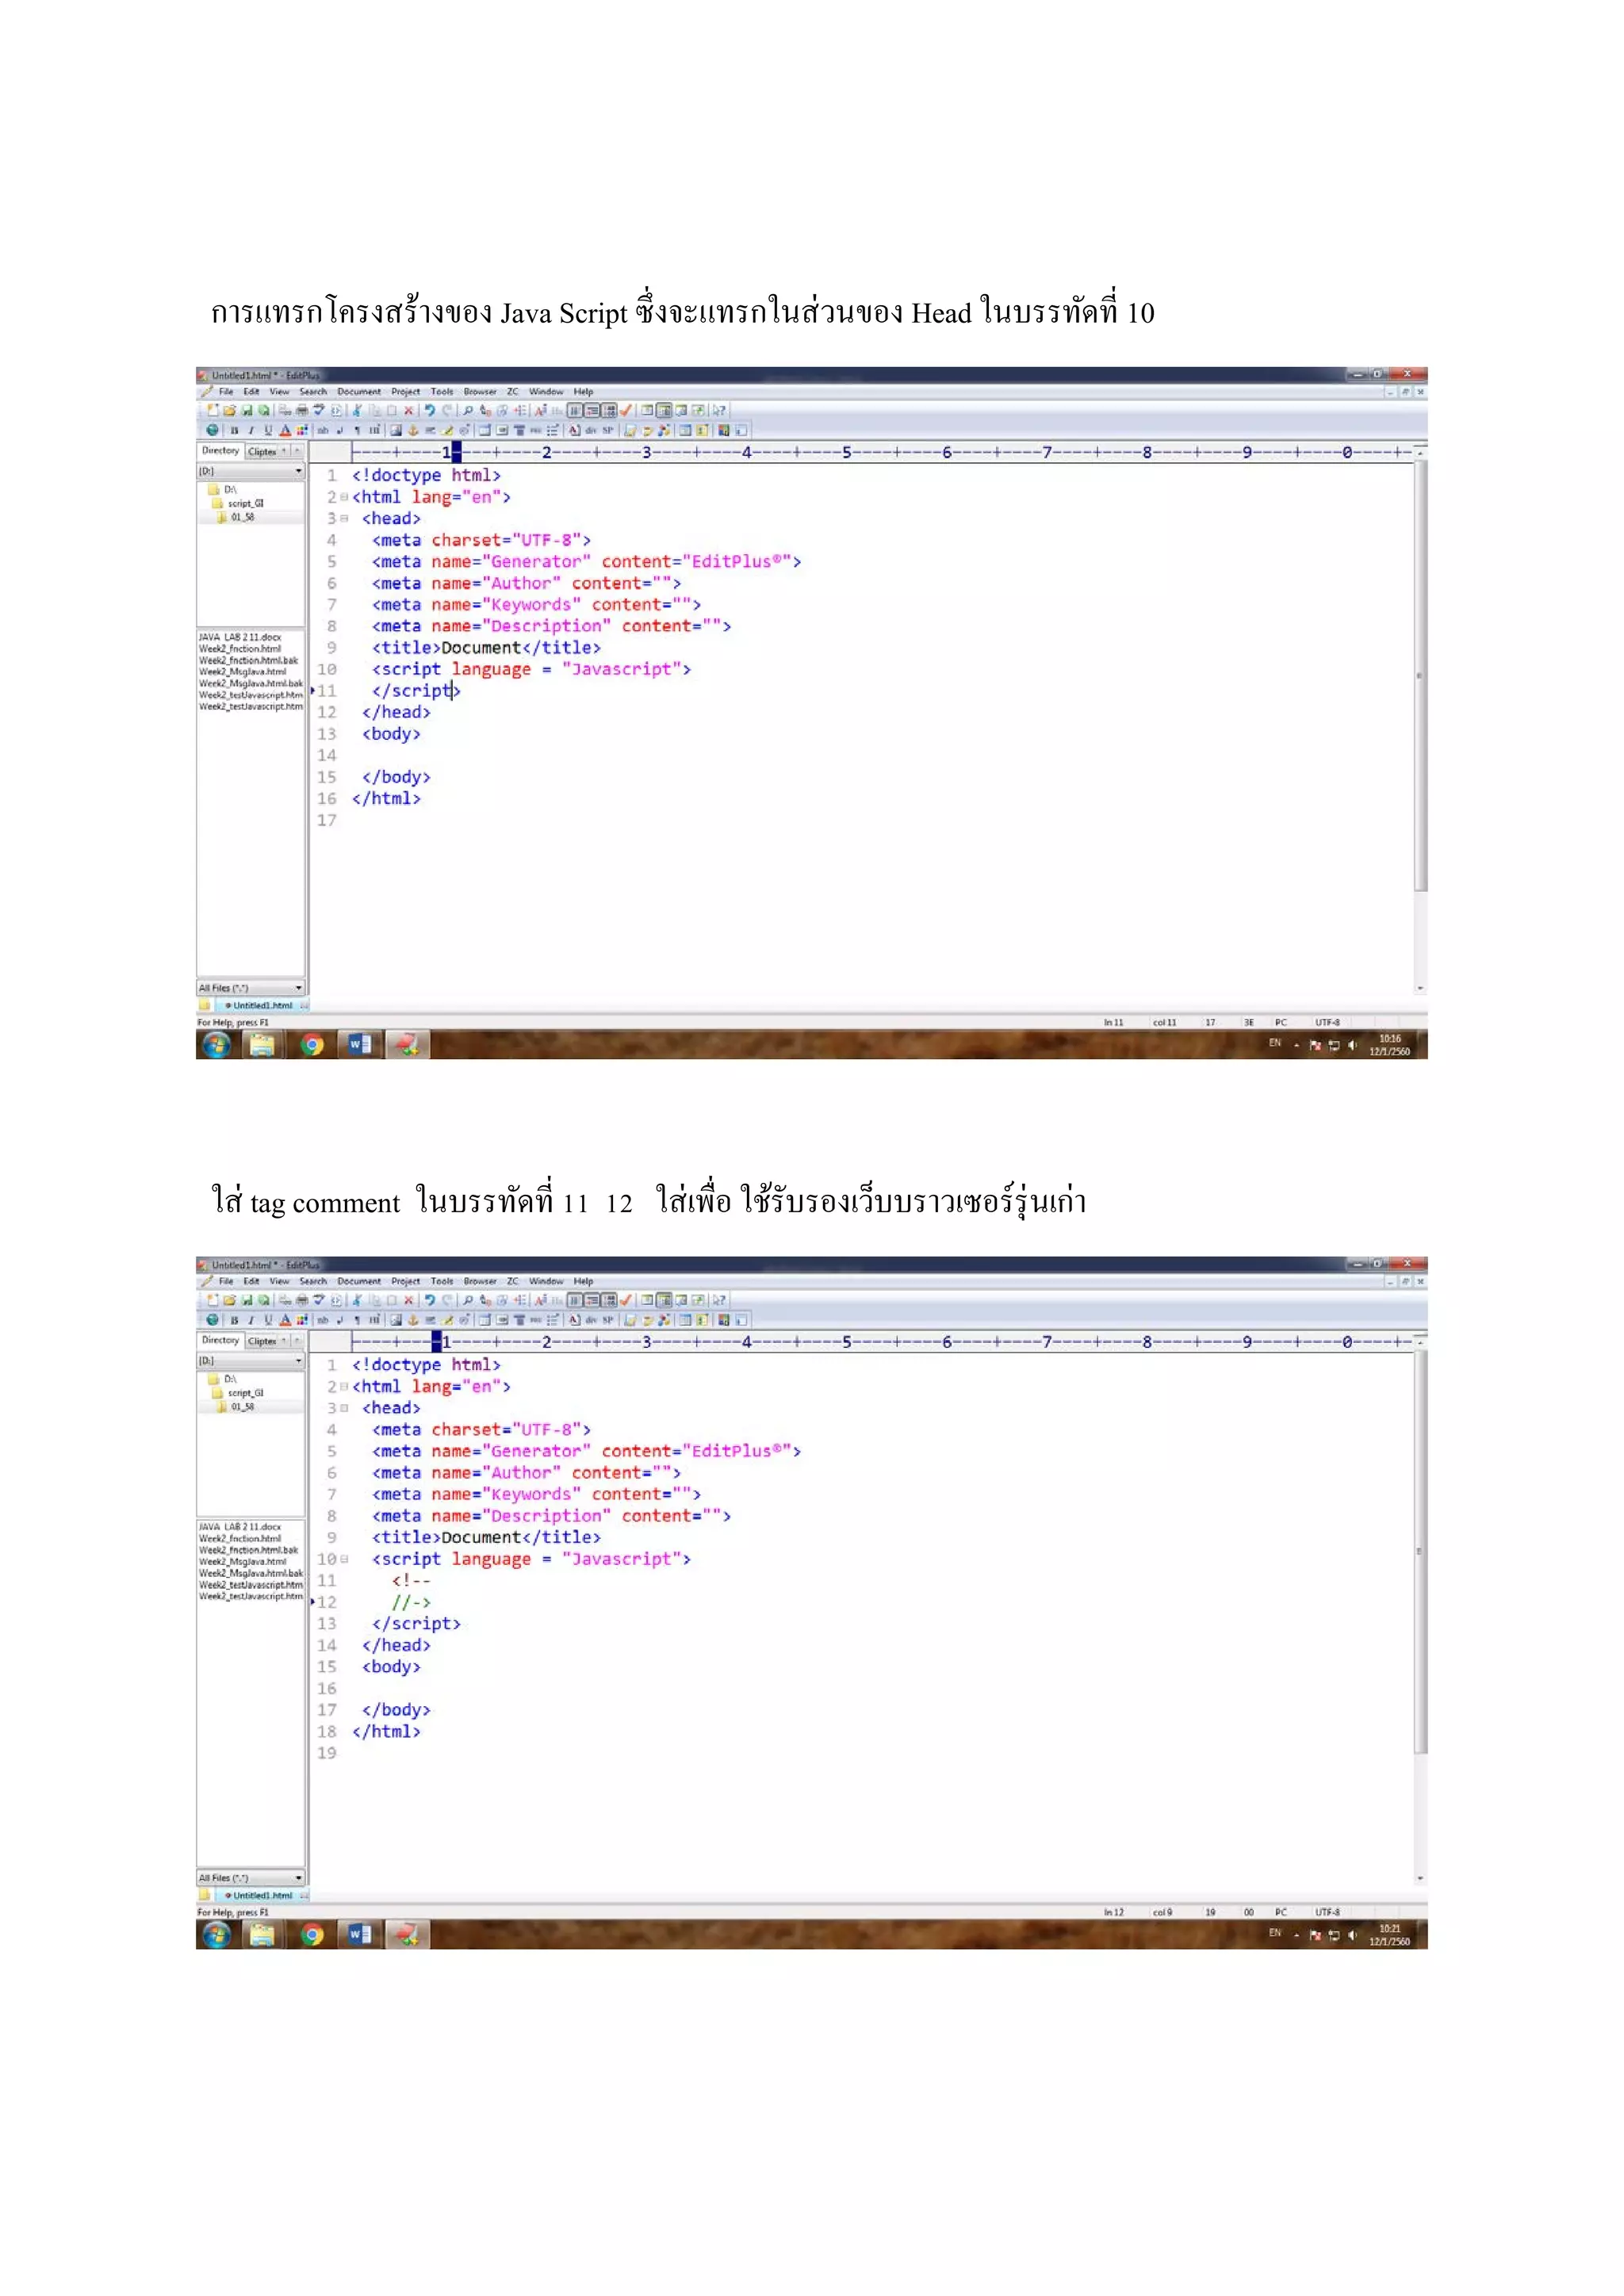This screenshot has width=1624, height=2296.
Task: Select JAVA_LAB 2 11.docx in second screenshot file list
Action: click(x=240, y=1527)
